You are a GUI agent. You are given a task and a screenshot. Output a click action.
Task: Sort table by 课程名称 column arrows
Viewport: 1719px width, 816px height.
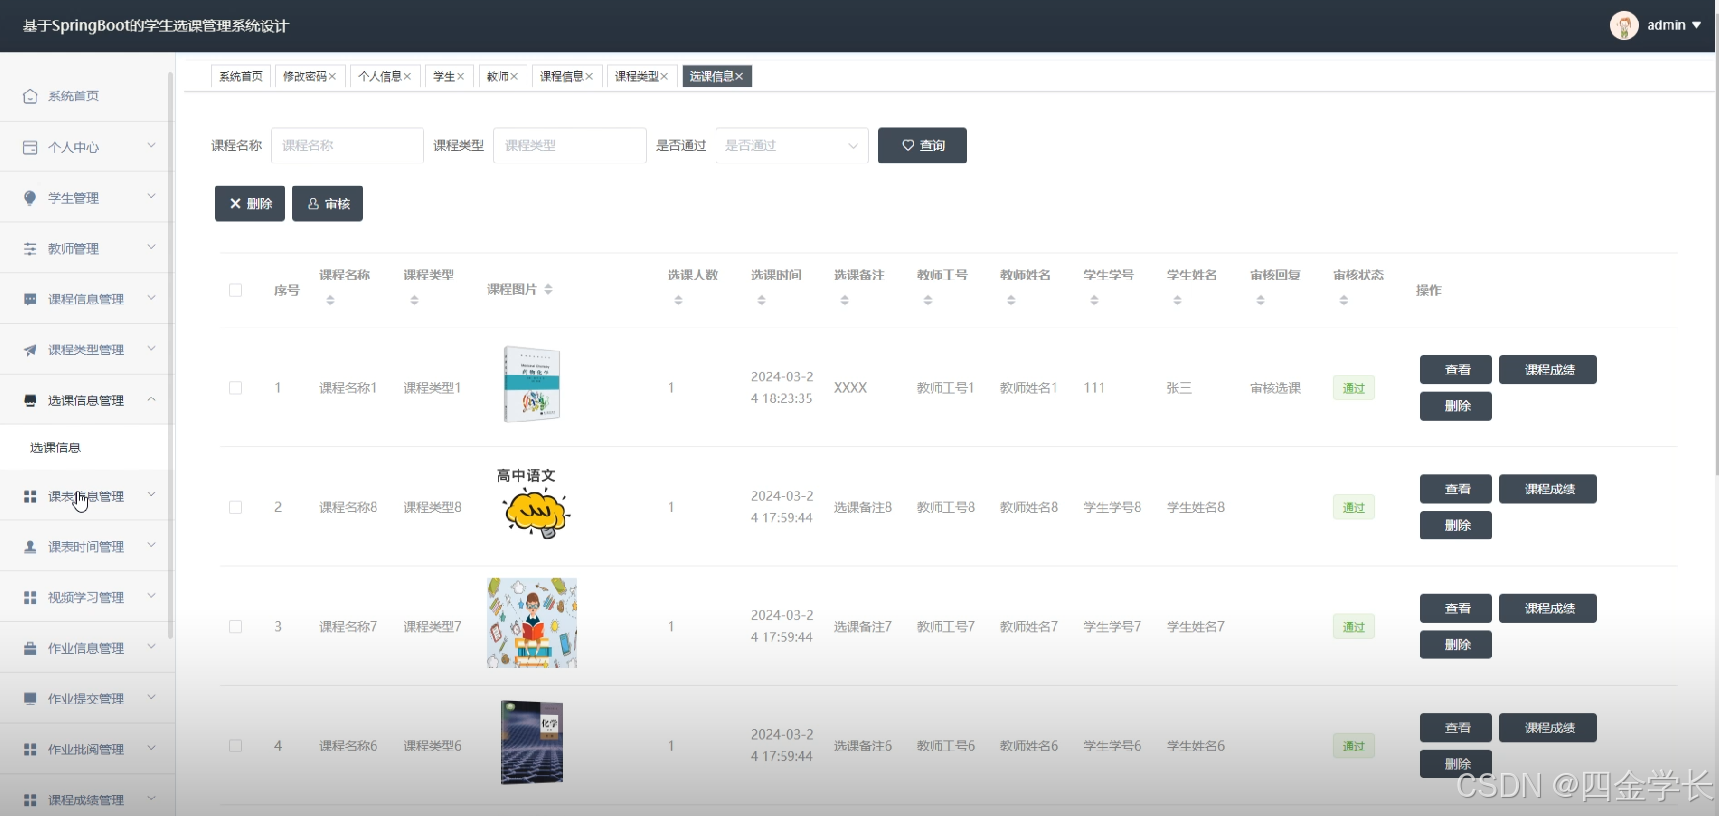(x=330, y=300)
